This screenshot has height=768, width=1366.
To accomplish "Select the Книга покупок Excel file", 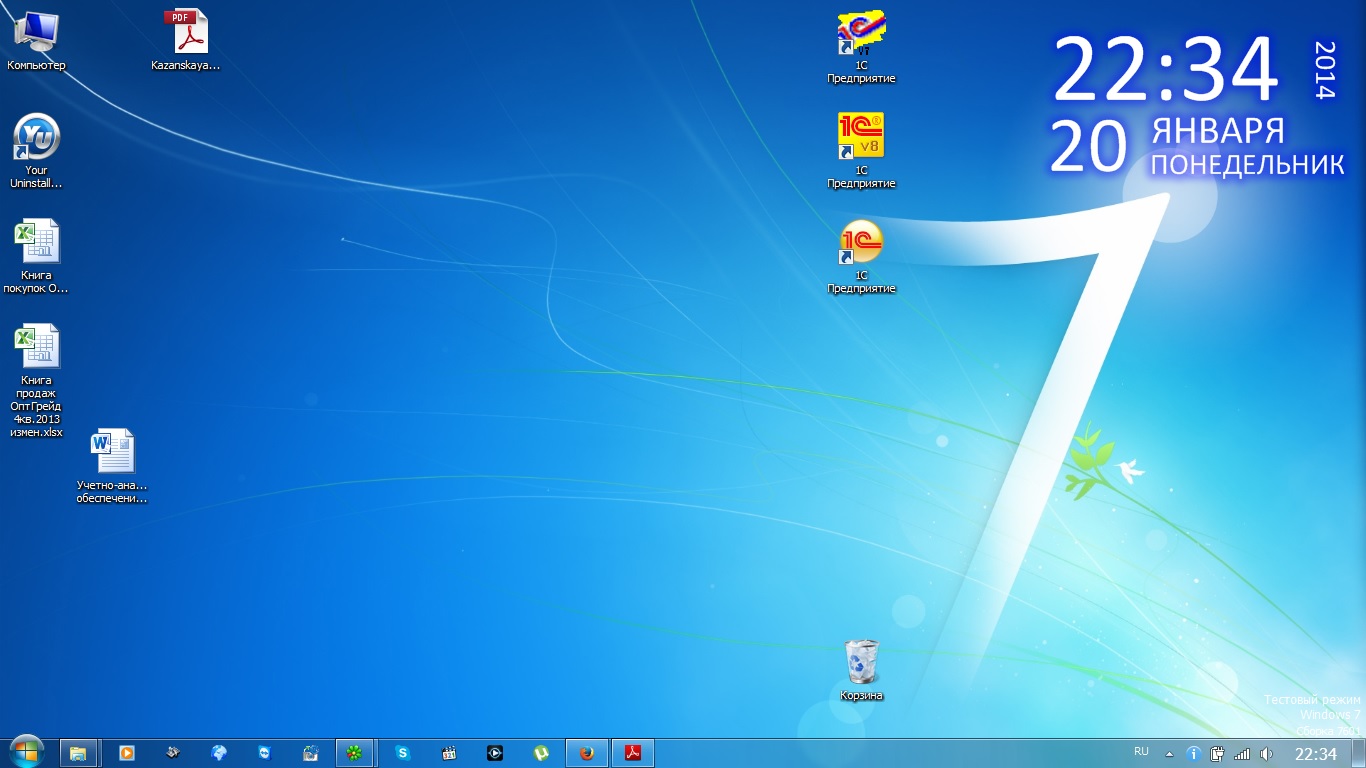I will (x=36, y=257).
